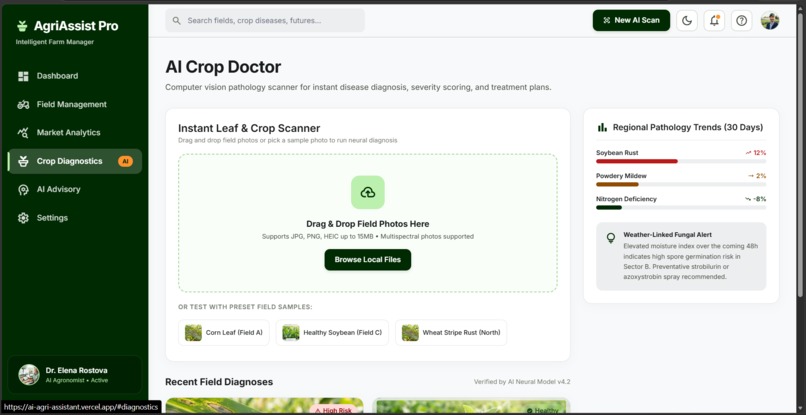Screen dimensions: 806x415
Task: Click the magnifier icon in search bar
Action: tap(176, 21)
